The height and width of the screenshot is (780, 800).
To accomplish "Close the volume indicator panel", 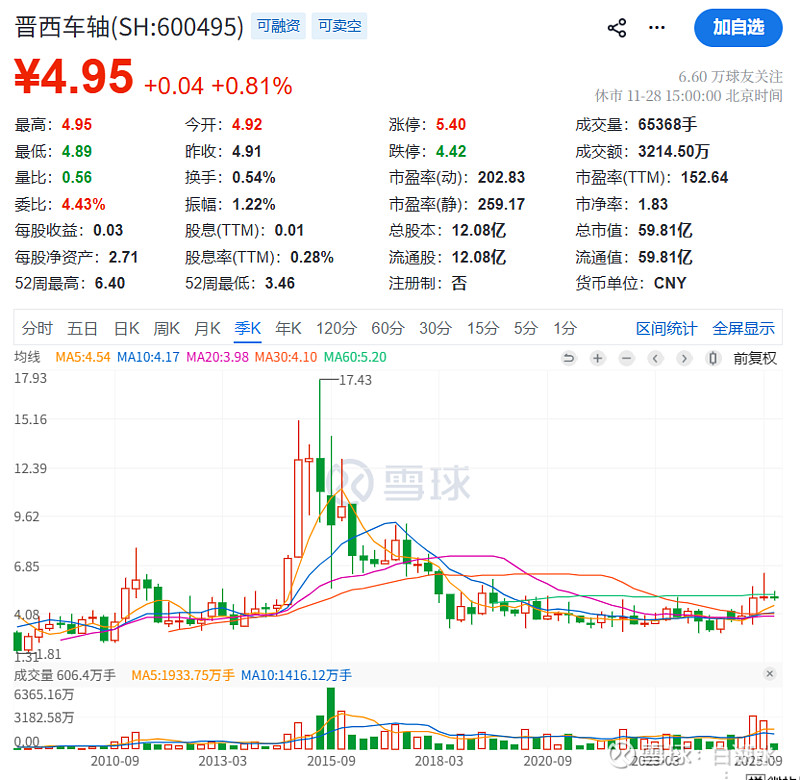I will 769,674.
